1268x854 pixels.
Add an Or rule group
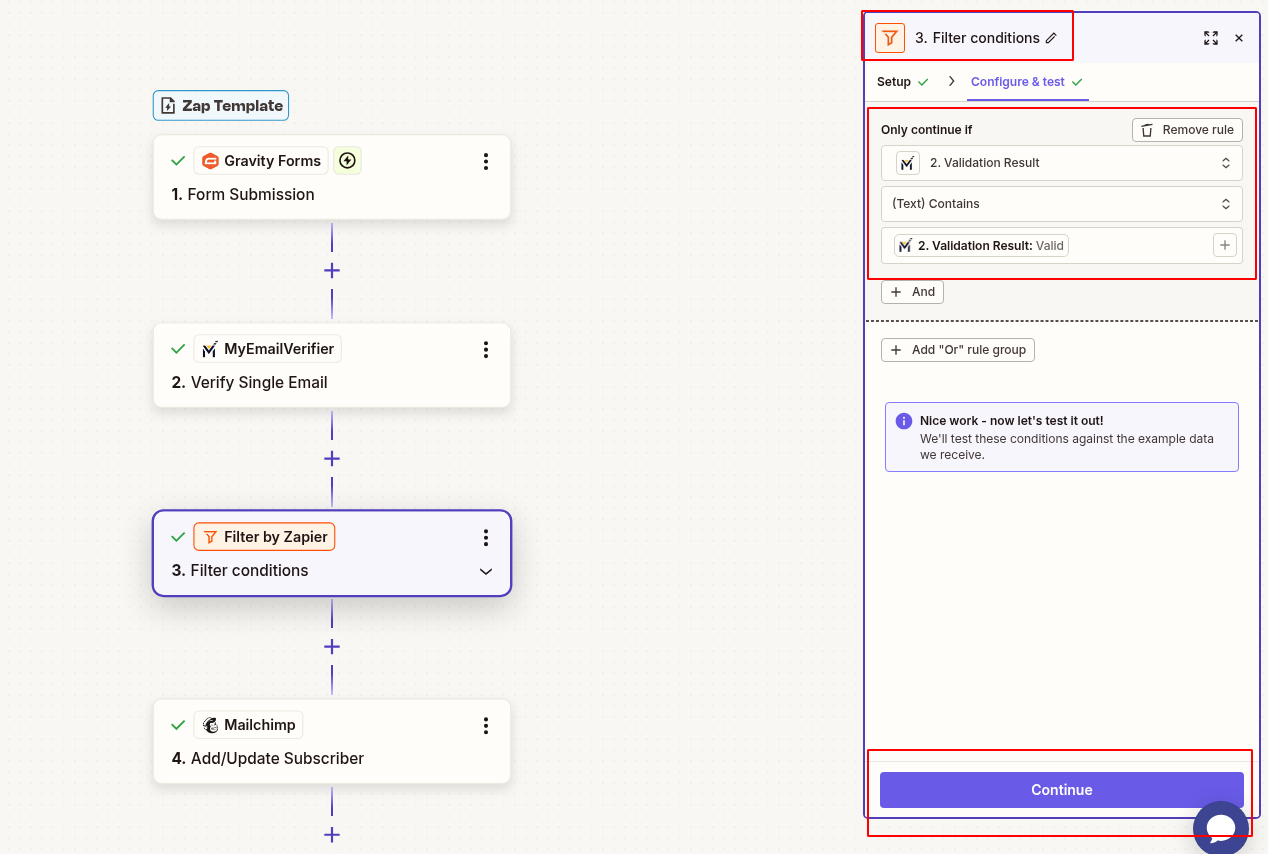(957, 350)
